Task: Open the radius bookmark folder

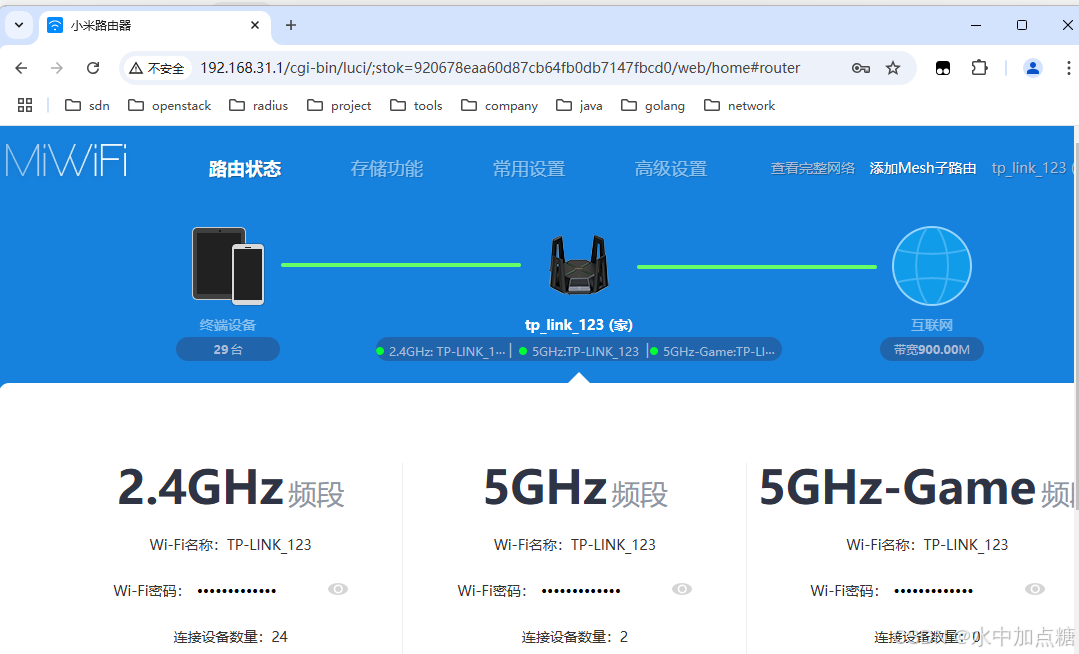Action: (259, 105)
